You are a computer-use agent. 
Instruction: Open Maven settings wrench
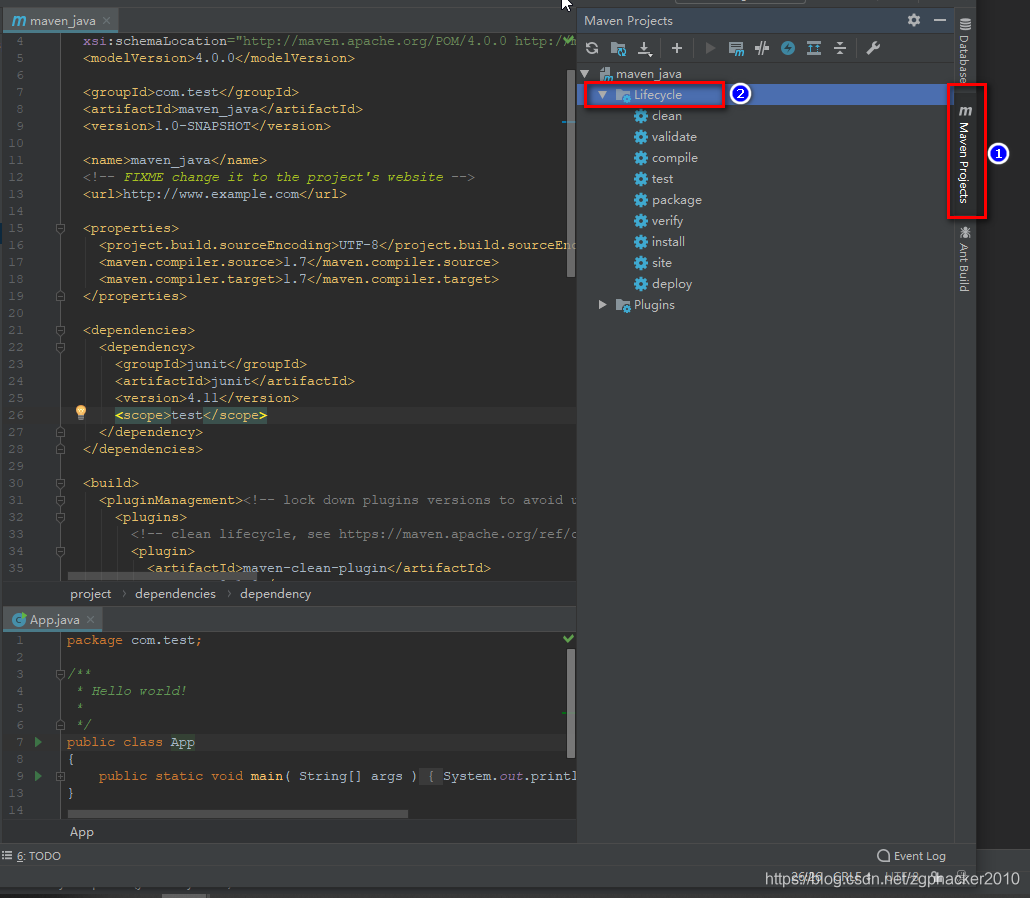(873, 48)
